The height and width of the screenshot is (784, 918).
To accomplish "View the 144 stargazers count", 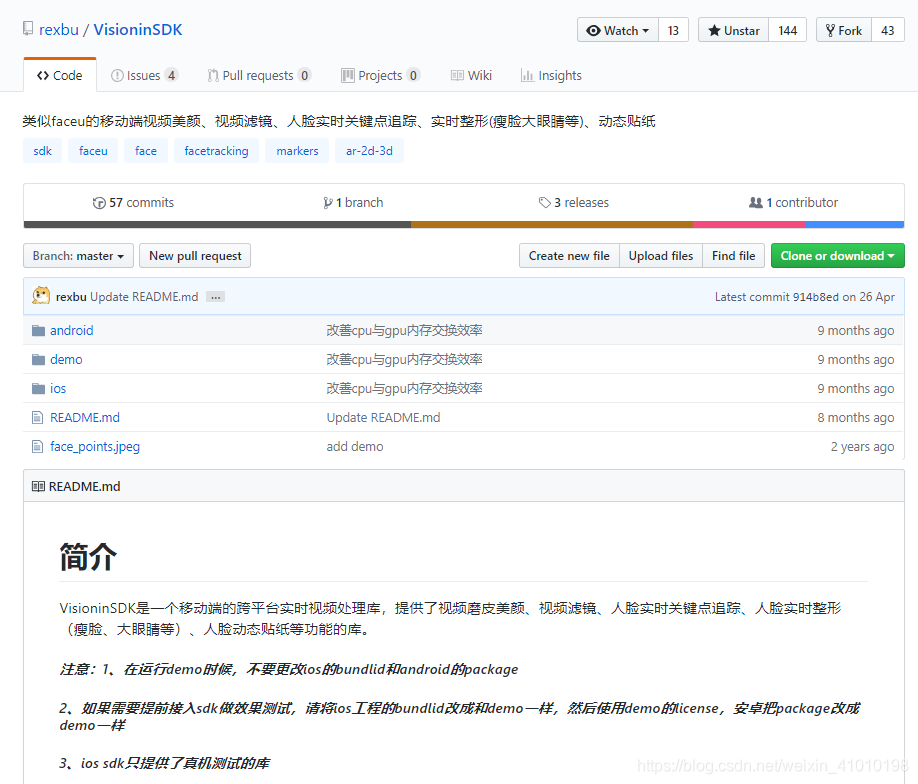I will [x=787, y=30].
